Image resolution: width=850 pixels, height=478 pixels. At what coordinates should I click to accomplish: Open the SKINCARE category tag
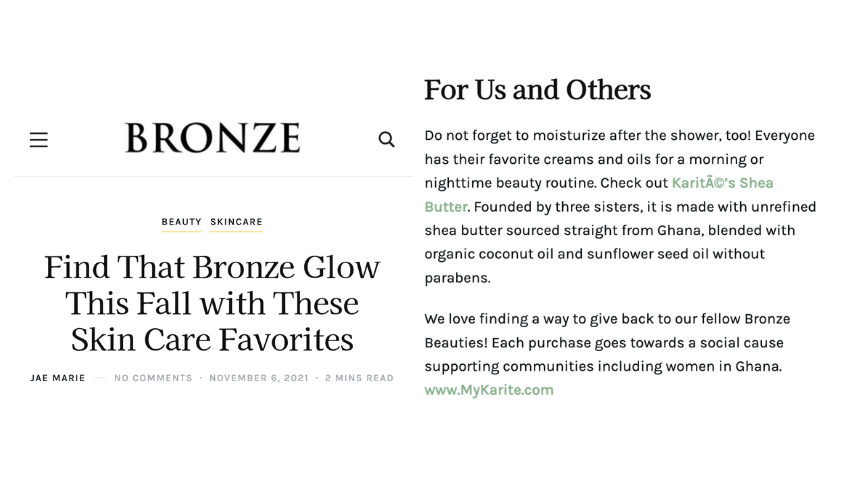pyautogui.click(x=236, y=222)
